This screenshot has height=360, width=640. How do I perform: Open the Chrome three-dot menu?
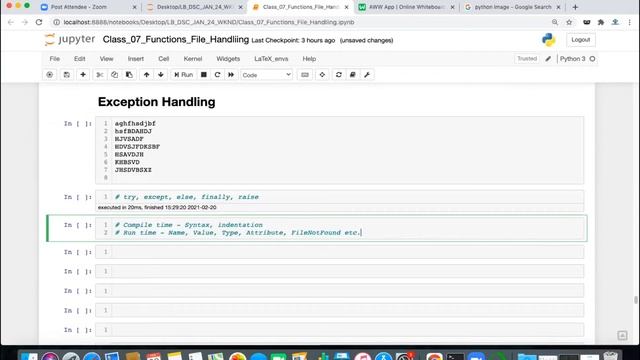(629, 22)
